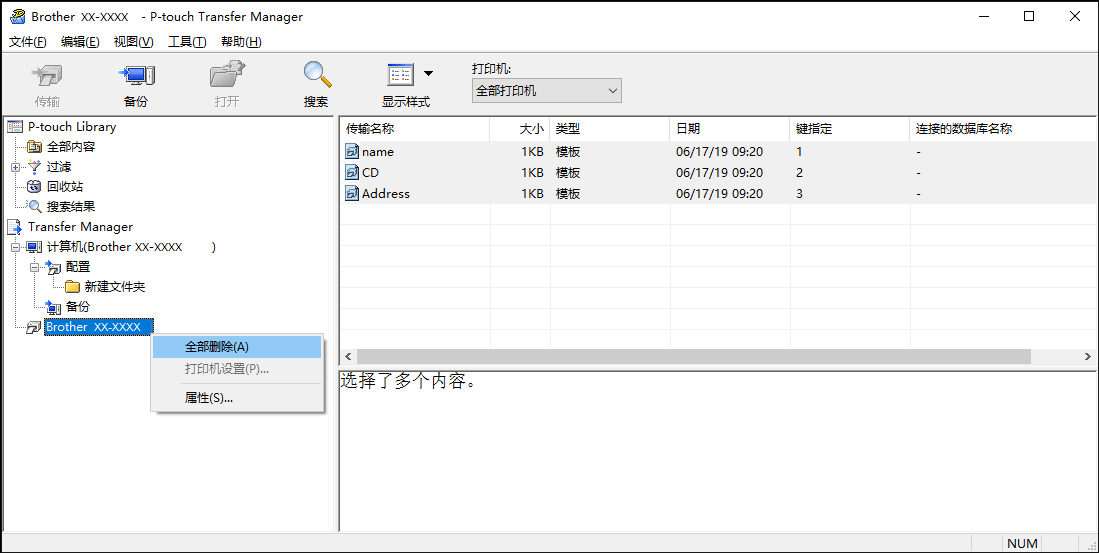This screenshot has height=553, width=1099.
Task: Open the 文件(F) menu
Action: tap(28, 42)
